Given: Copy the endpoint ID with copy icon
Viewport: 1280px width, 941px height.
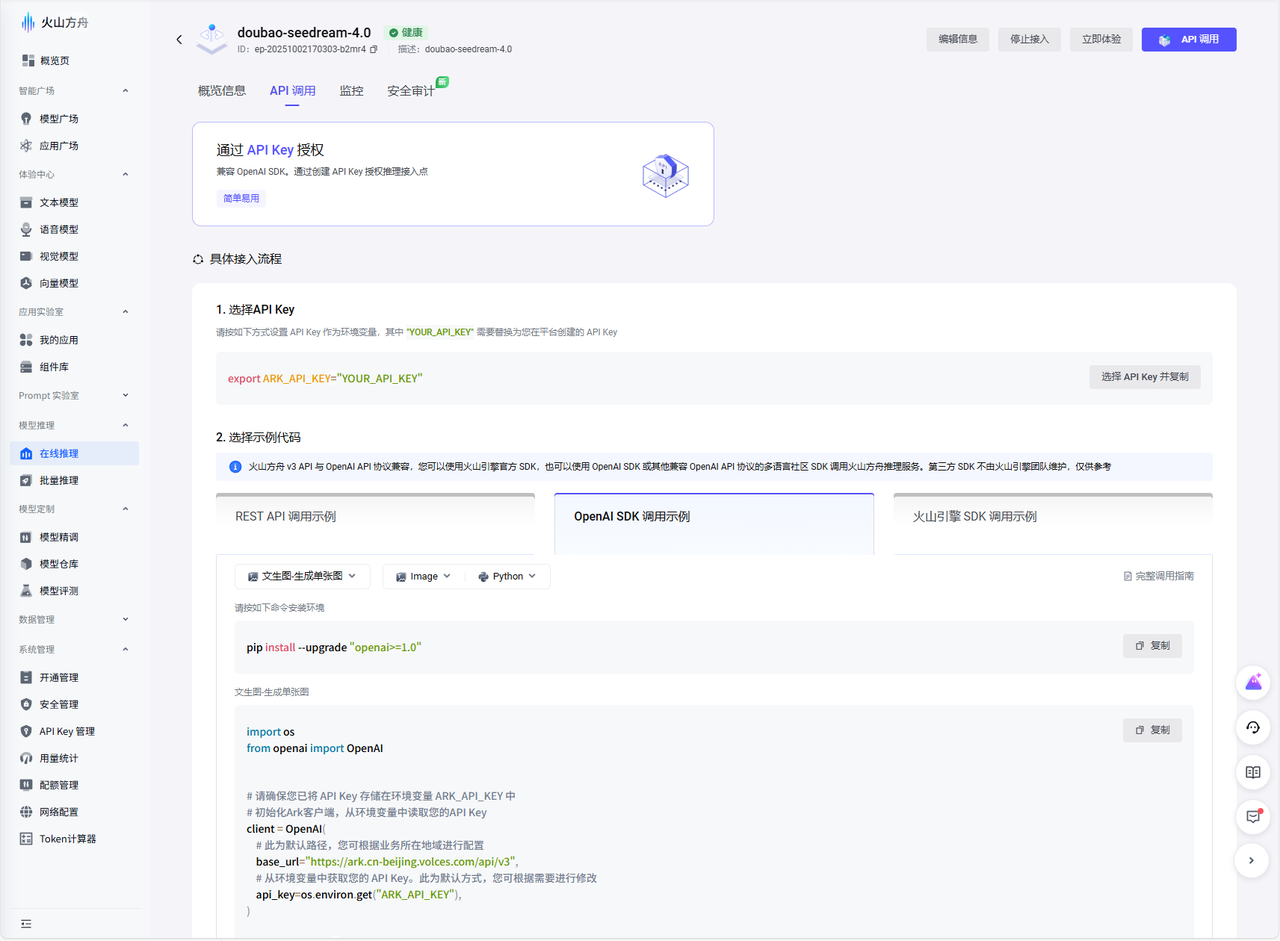Looking at the screenshot, I should click(x=374, y=49).
